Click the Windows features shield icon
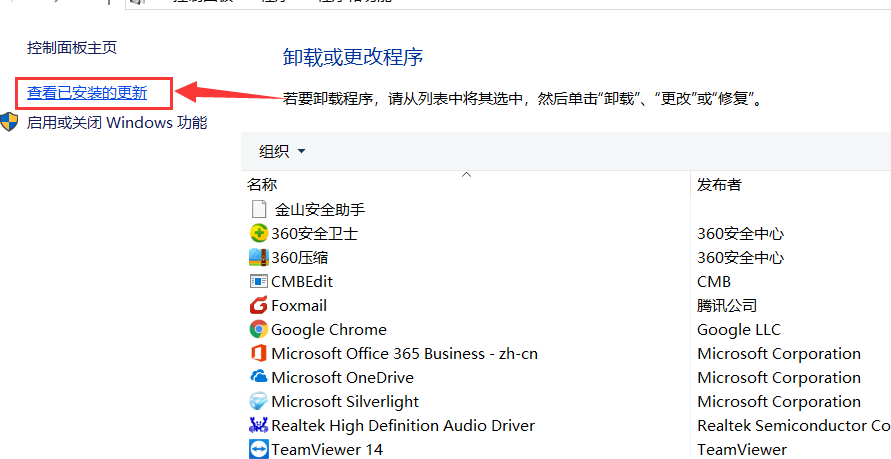 9,122
